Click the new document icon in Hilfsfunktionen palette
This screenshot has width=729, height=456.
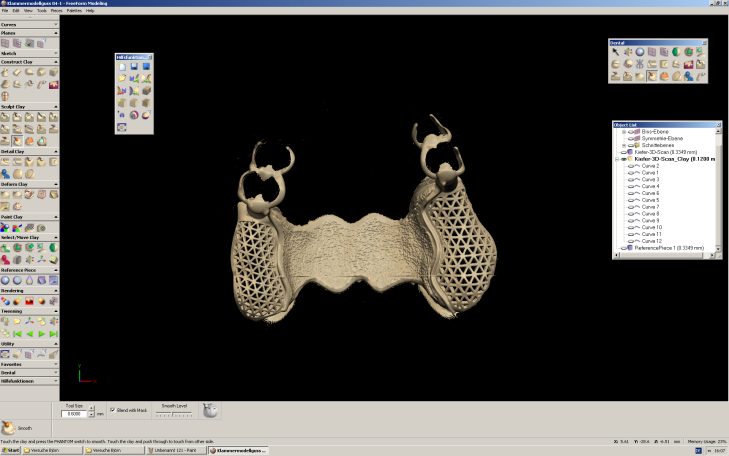[121, 66]
